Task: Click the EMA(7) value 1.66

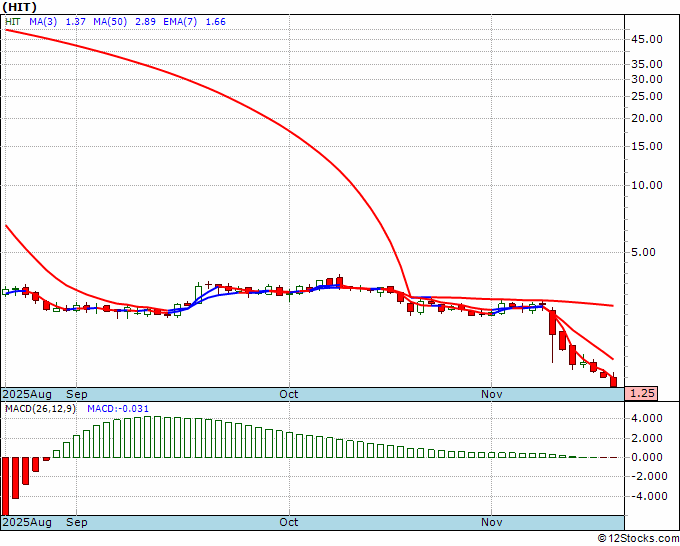Action: 216,22
